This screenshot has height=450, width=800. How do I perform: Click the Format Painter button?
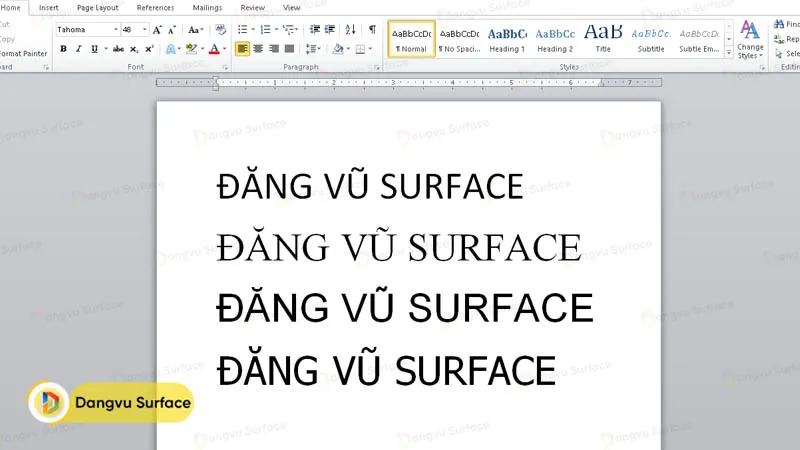point(22,52)
